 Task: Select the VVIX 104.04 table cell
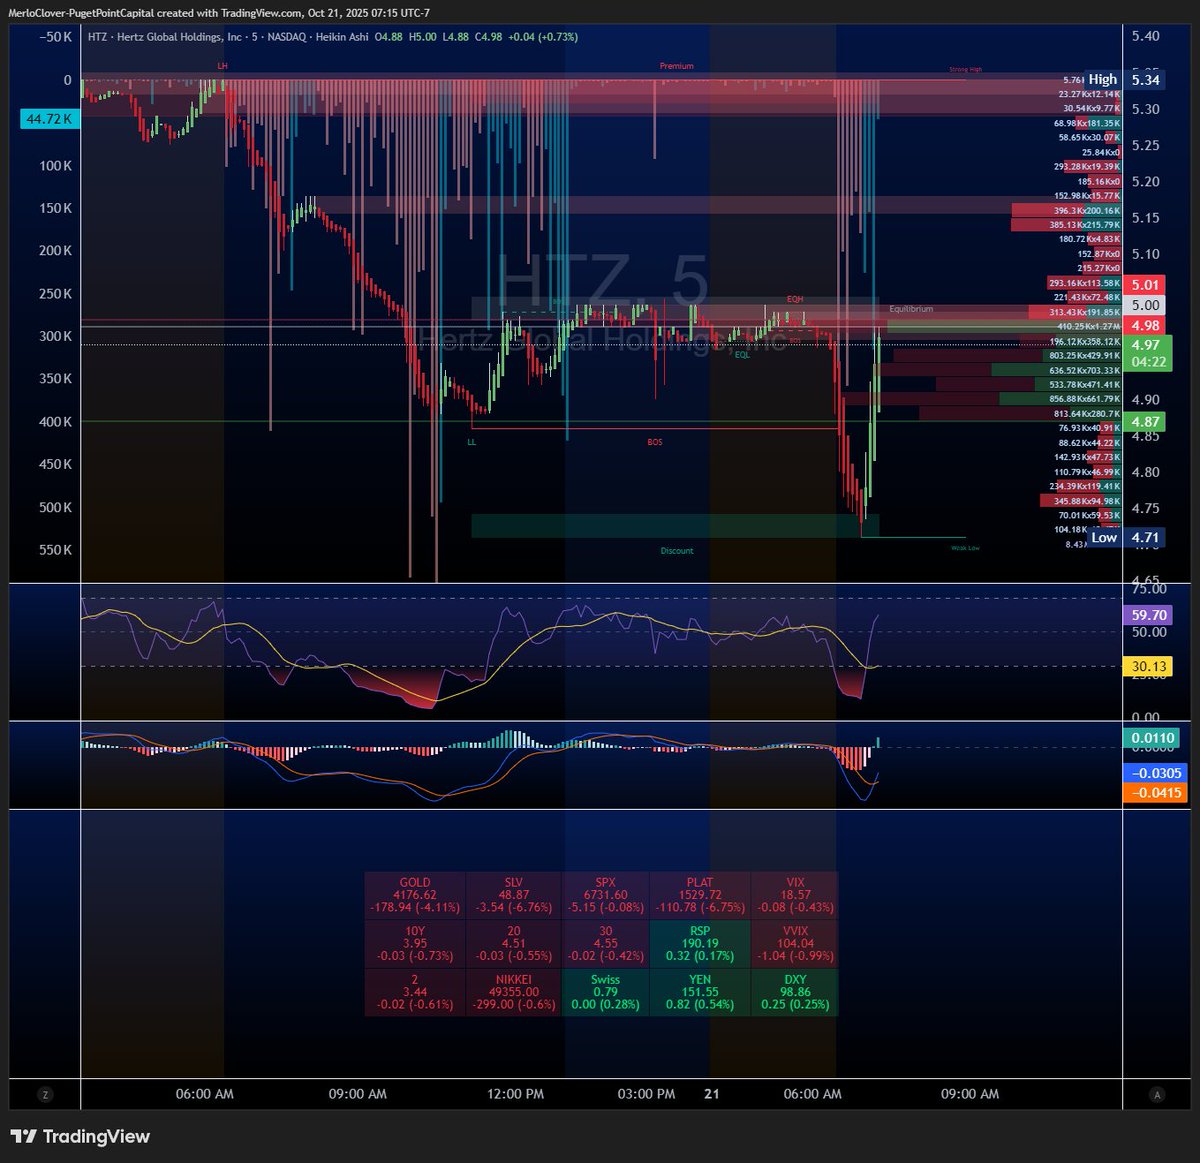[795, 944]
